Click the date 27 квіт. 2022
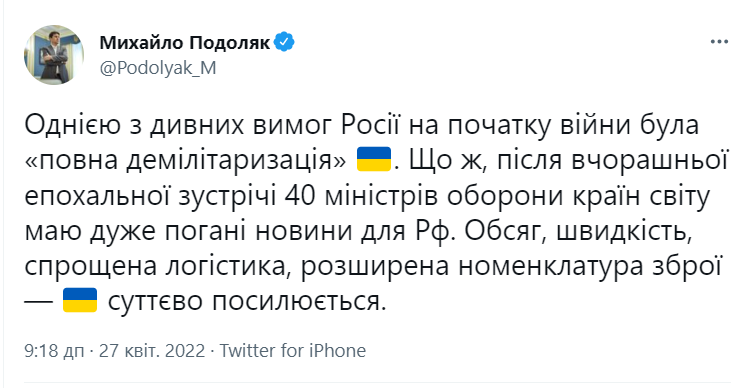Screen dimensions: 751x388 pyautogui.click(x=152, y=351)
